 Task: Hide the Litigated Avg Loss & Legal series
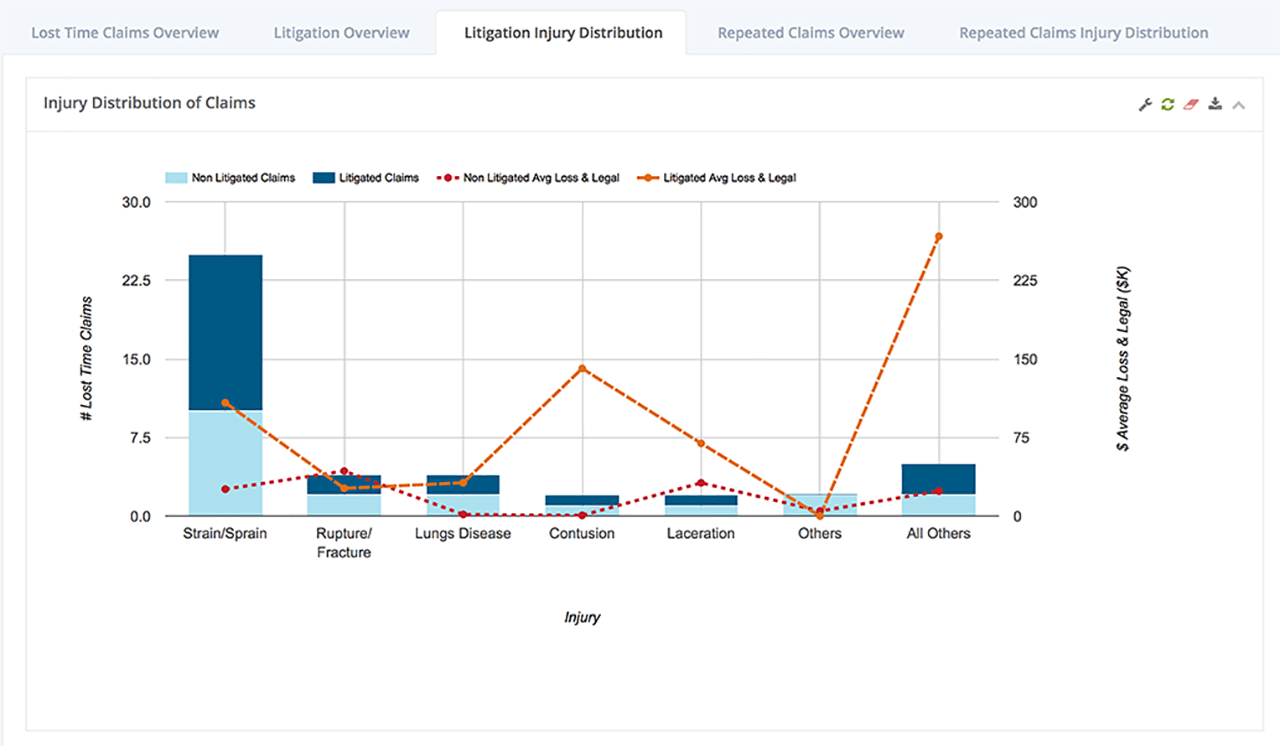coord(718,177)
